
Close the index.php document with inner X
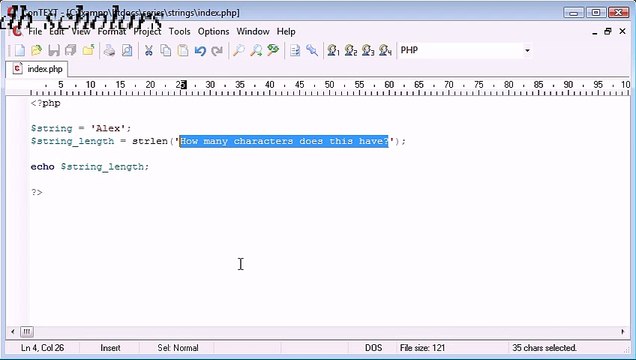623,32
